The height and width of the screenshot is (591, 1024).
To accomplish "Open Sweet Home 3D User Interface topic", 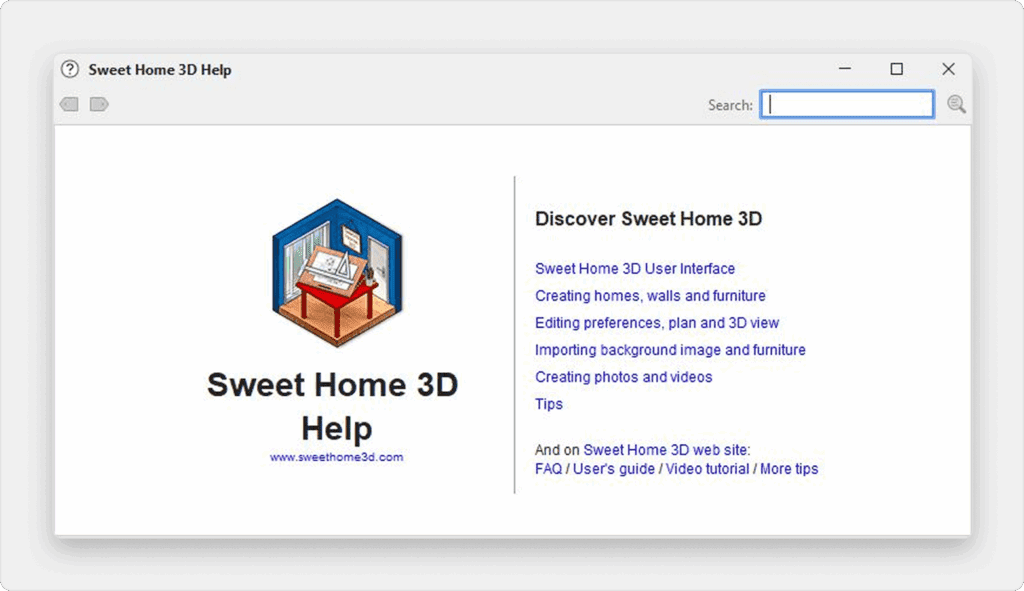I will click(x=635, y=269).
